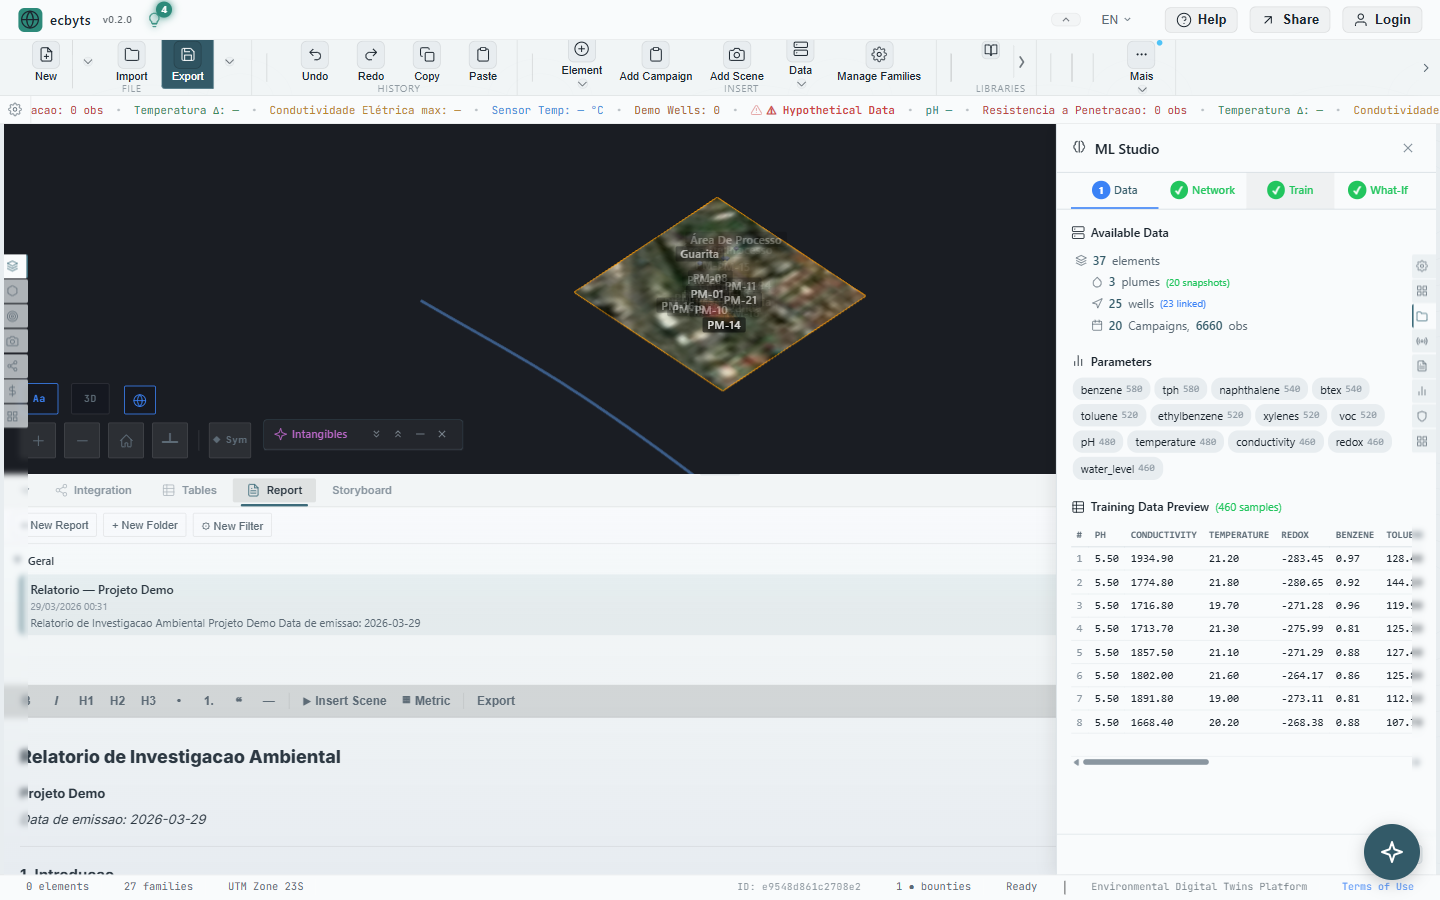Screen dimensions: 1440x900
Task: Toggle the Aa labels button
Action: [40, 399]
